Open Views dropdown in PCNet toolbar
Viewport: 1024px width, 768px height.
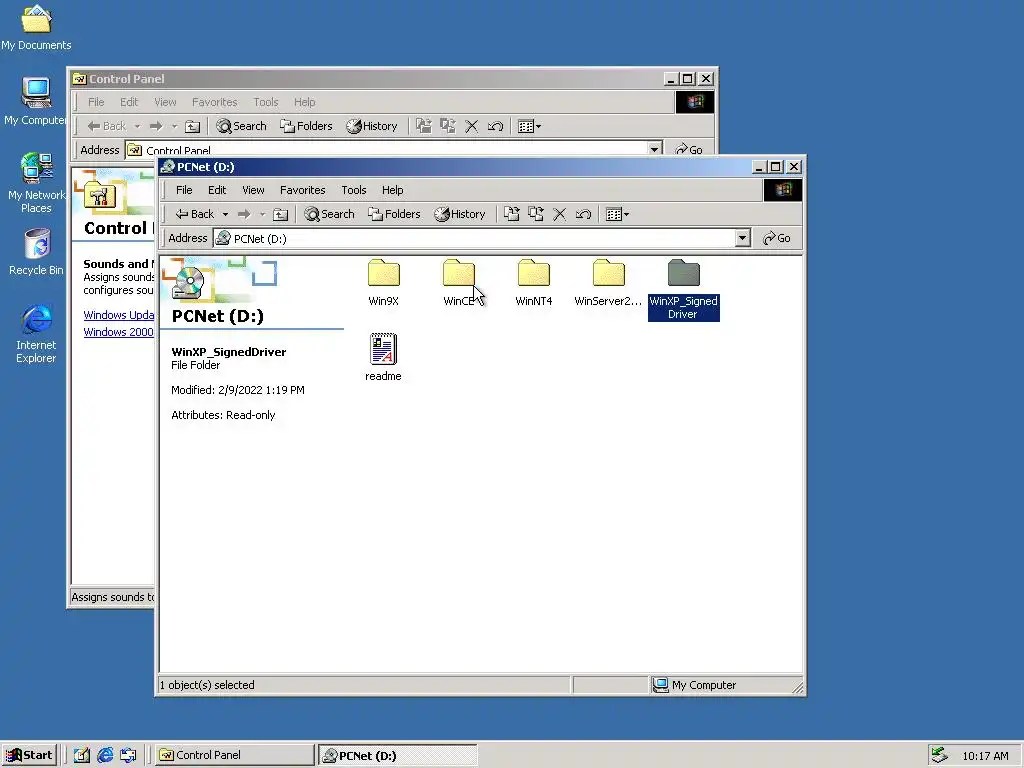617,214
